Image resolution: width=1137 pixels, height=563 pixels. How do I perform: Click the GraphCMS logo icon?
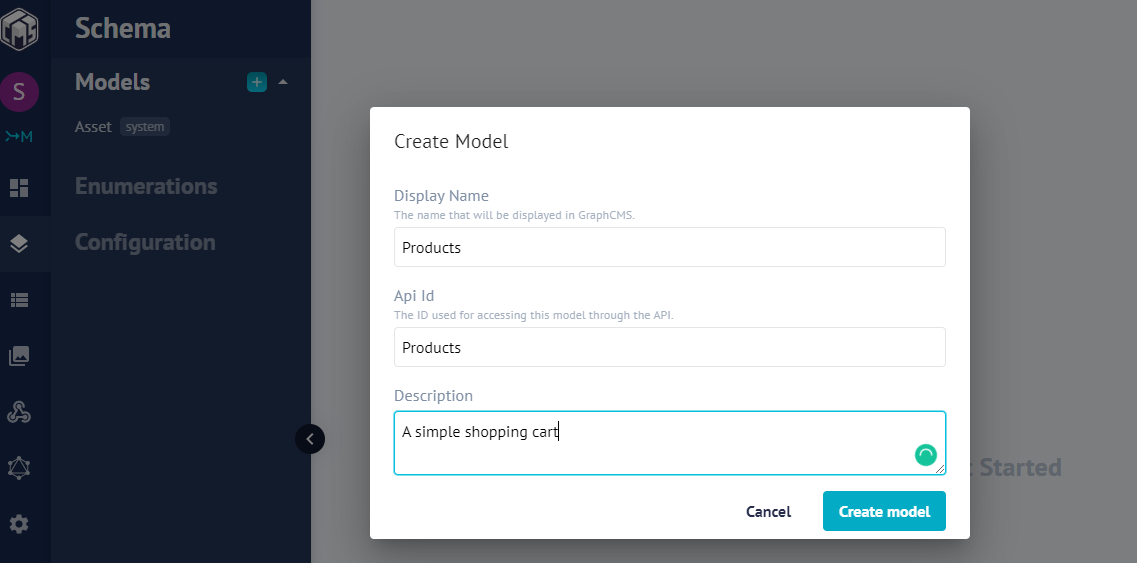pos(19,28)
